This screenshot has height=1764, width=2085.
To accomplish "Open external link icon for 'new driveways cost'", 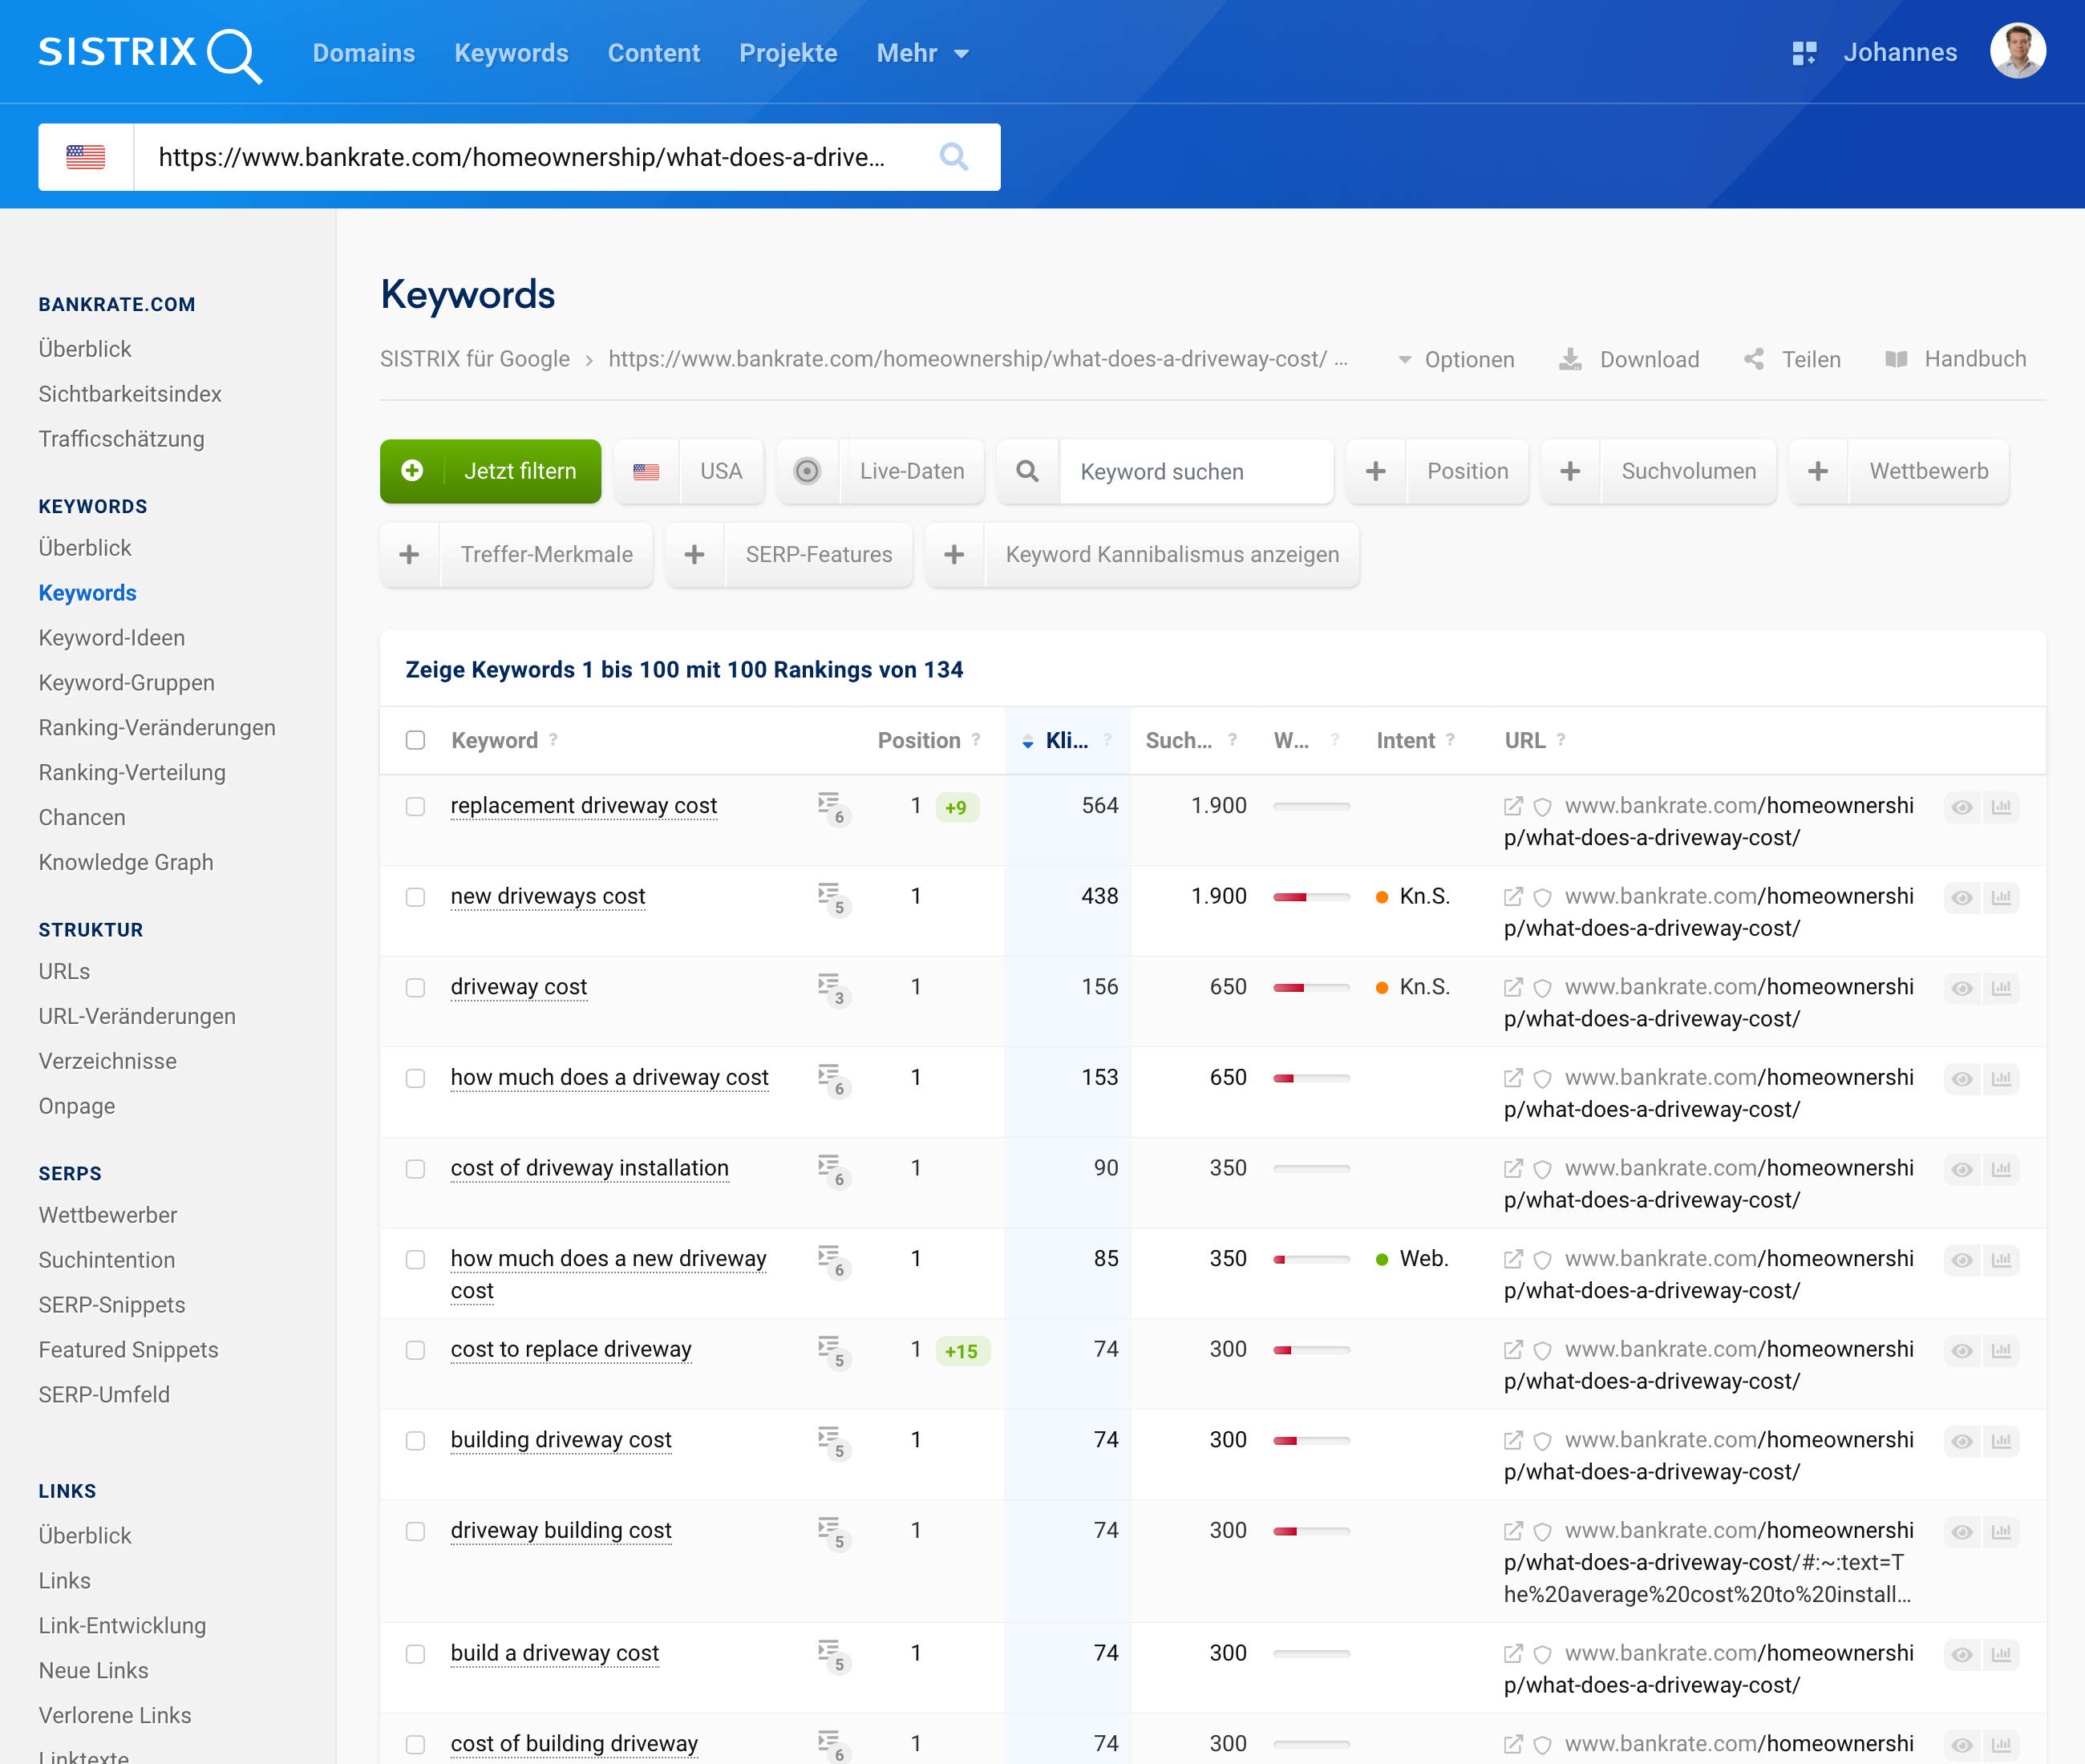I will (x=1513, y=896).
